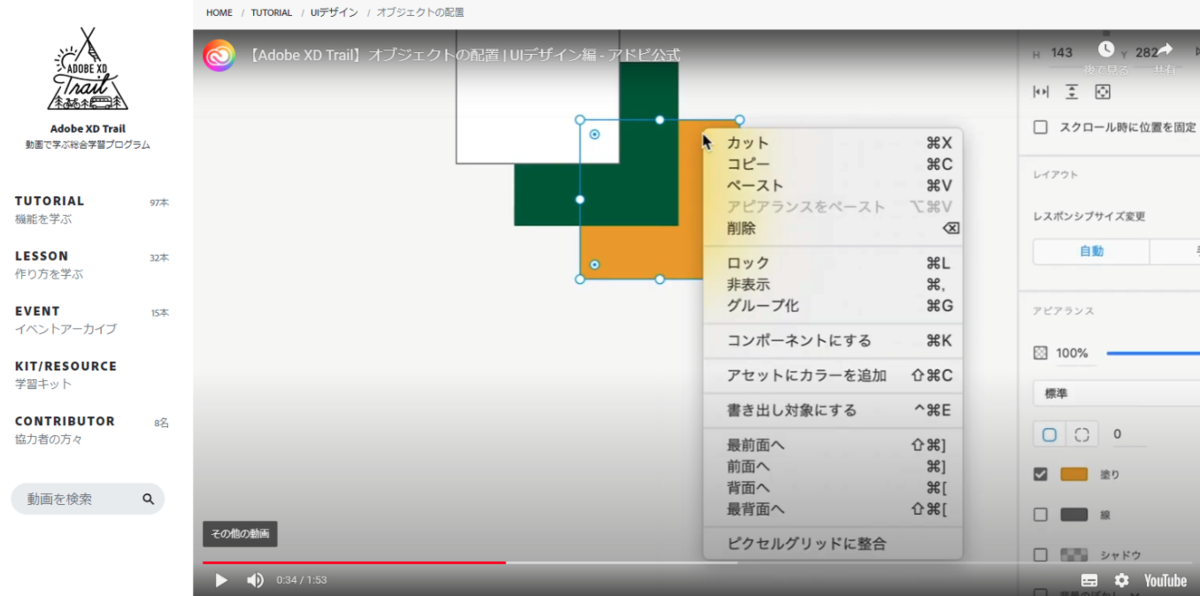
Task: Open YouTube player settings gear
Action: (1122, 580)
